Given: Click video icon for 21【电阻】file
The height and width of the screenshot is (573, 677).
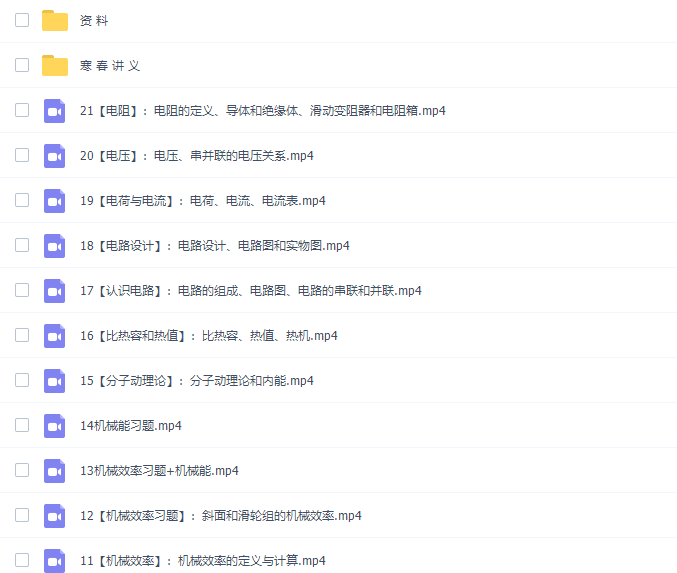Looking at the screenshot, I should click(55, 111).
